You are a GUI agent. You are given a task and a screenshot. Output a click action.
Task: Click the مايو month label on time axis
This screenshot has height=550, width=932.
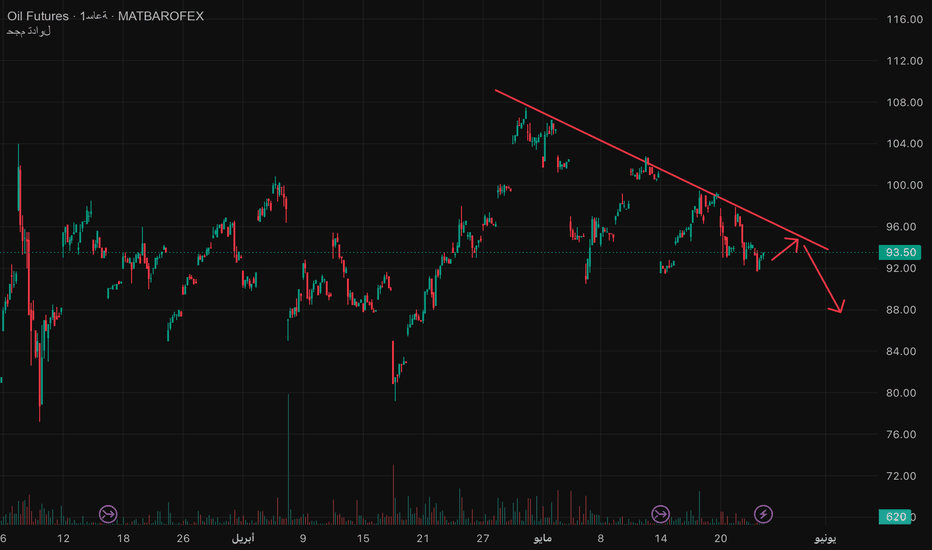click(542, 538)
